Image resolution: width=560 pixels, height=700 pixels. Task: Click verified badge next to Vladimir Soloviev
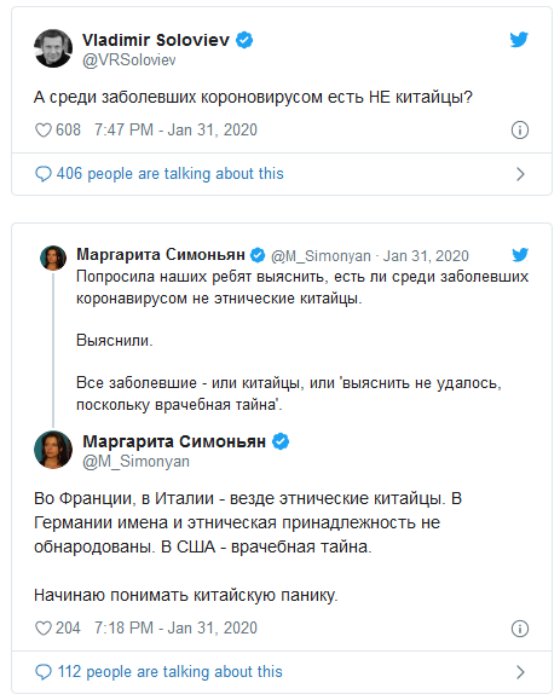click(244, 40)
